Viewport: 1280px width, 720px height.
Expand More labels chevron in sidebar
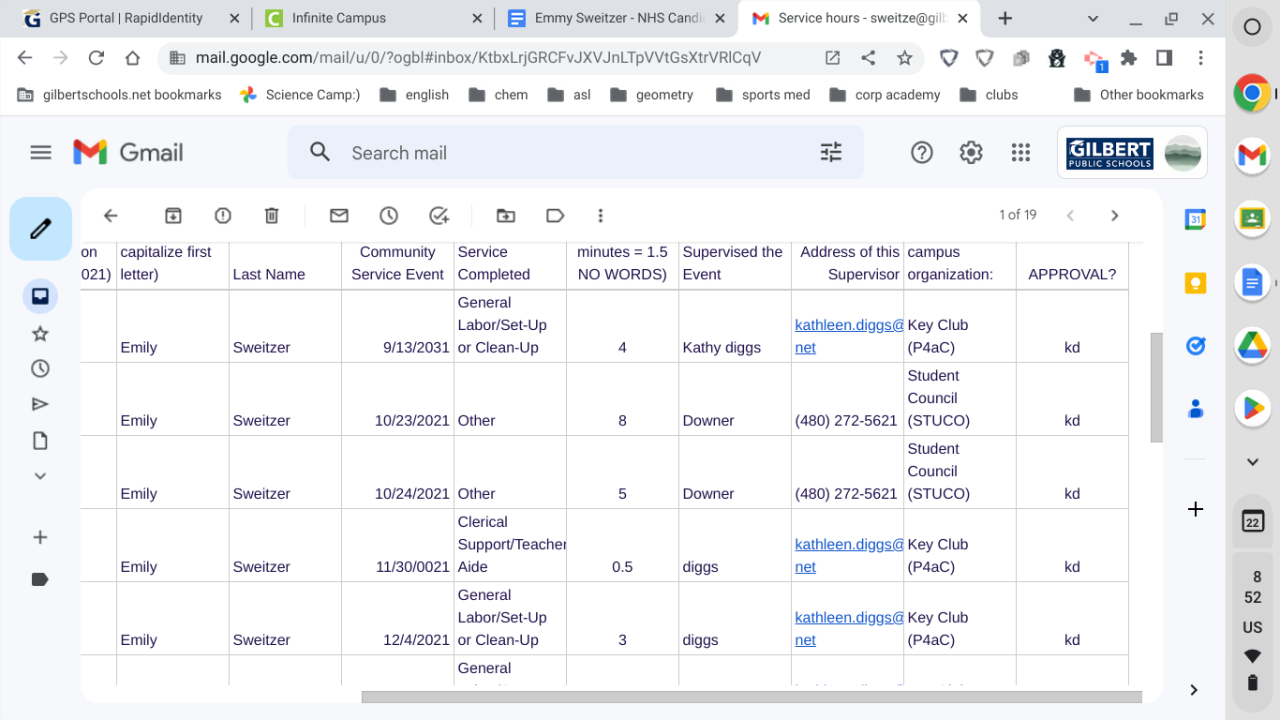[x=40, y=476]
